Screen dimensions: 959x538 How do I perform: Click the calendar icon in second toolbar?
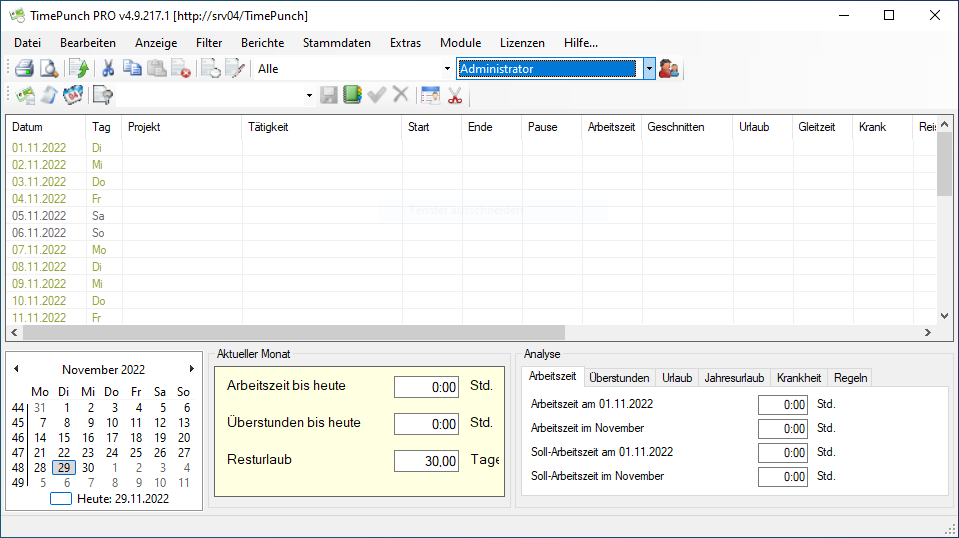point(430,95)
